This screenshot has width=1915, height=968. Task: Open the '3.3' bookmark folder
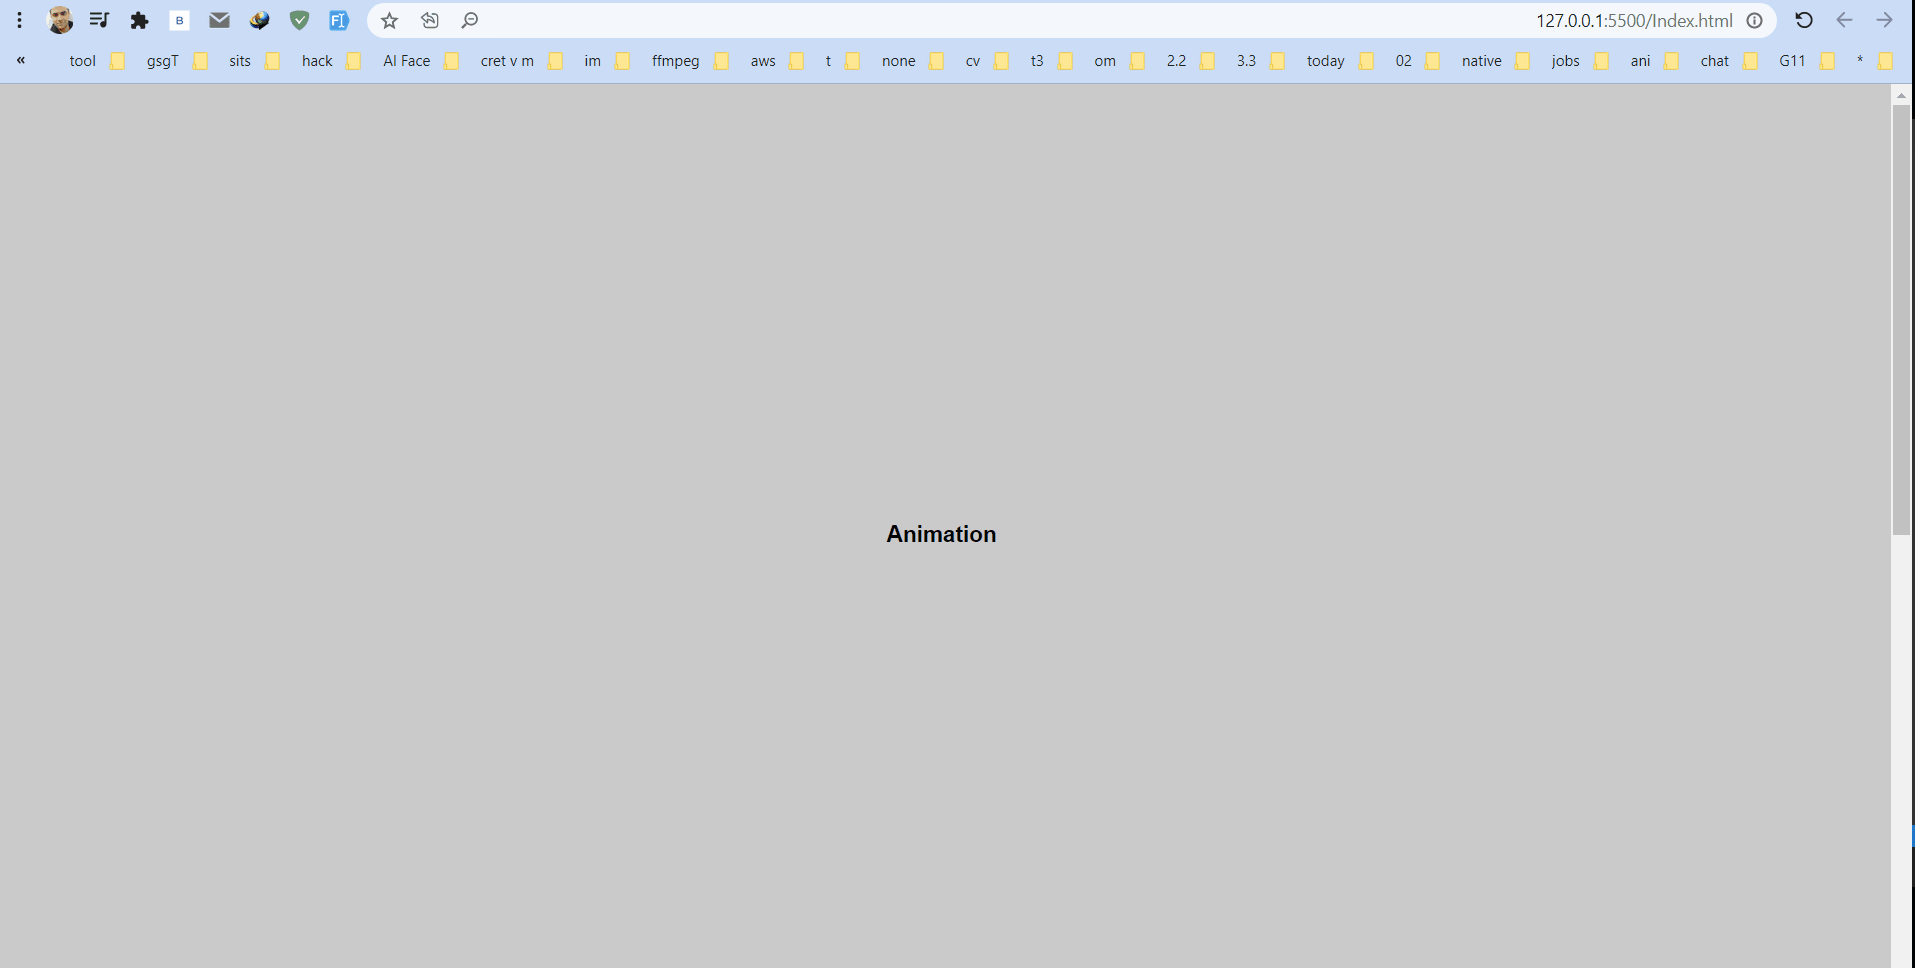tap(1260, 61)
